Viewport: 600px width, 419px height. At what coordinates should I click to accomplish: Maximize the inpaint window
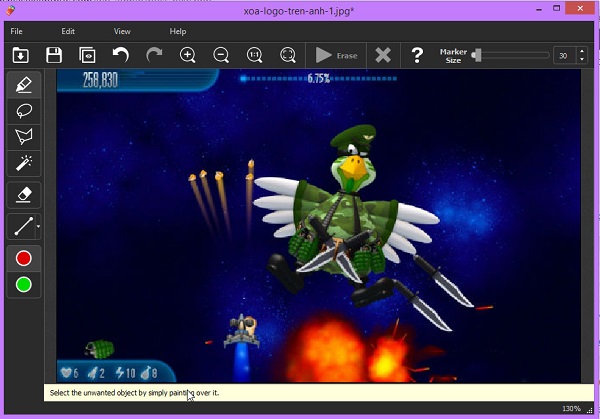coord(557,8)
